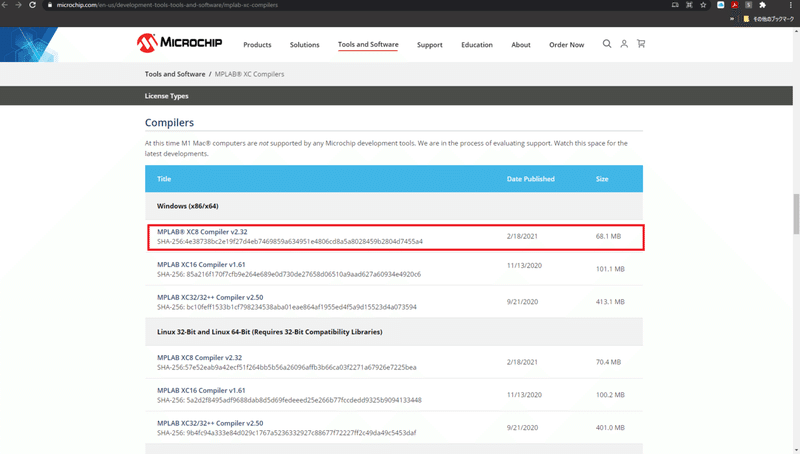The image size is (800, 454).
Task: Click the Windows (x86/x64) section row
Action: coord(394,206)
